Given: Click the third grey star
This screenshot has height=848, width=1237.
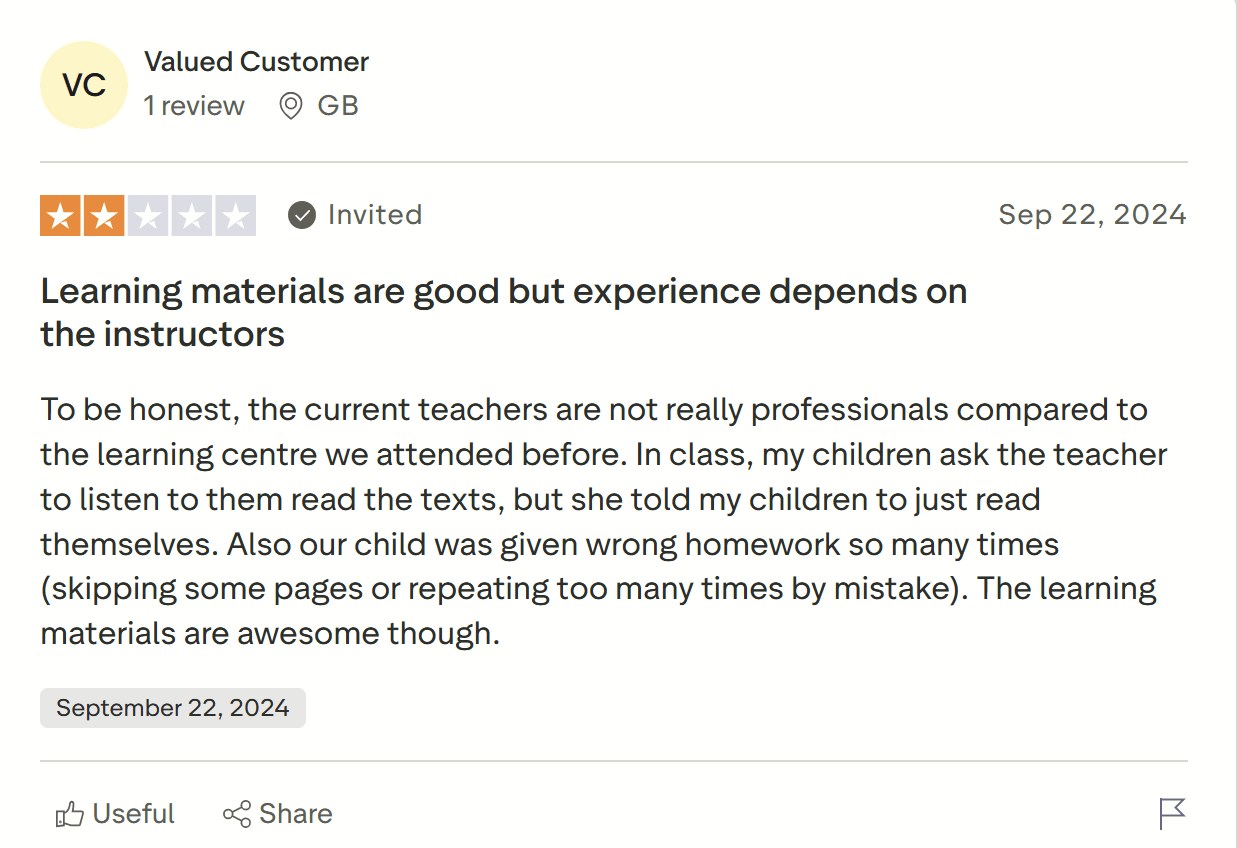Looking at the screenshot, I should pos(148,216).
